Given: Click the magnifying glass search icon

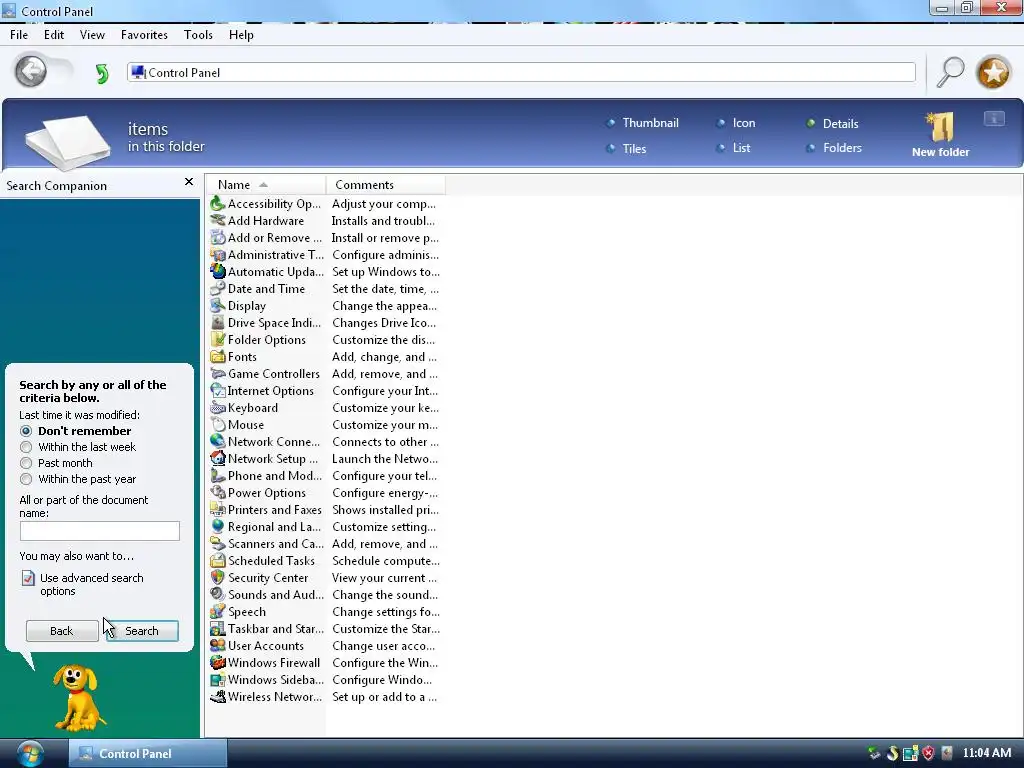Looking at the screenshot, I should pyautogui.click(x=950, y=71).
